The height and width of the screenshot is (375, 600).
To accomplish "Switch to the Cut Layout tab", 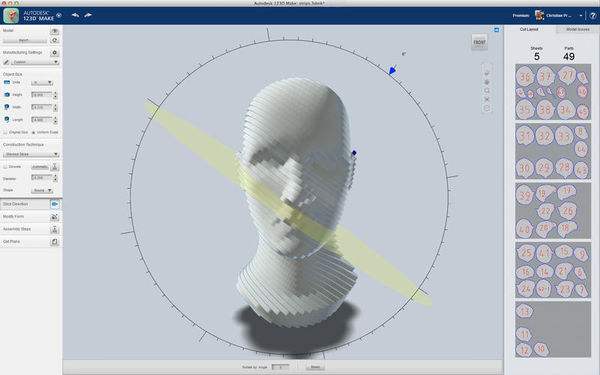I will (x=530, y=29).
